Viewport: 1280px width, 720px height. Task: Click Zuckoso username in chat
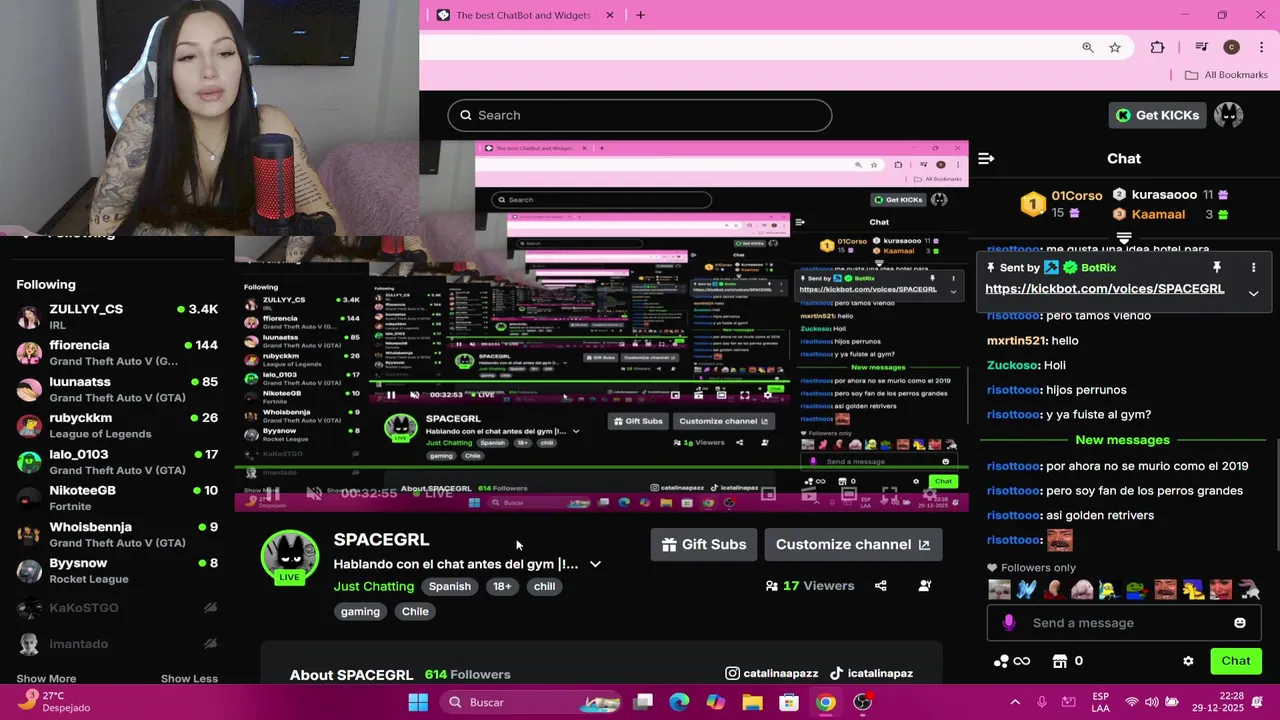1012,365
